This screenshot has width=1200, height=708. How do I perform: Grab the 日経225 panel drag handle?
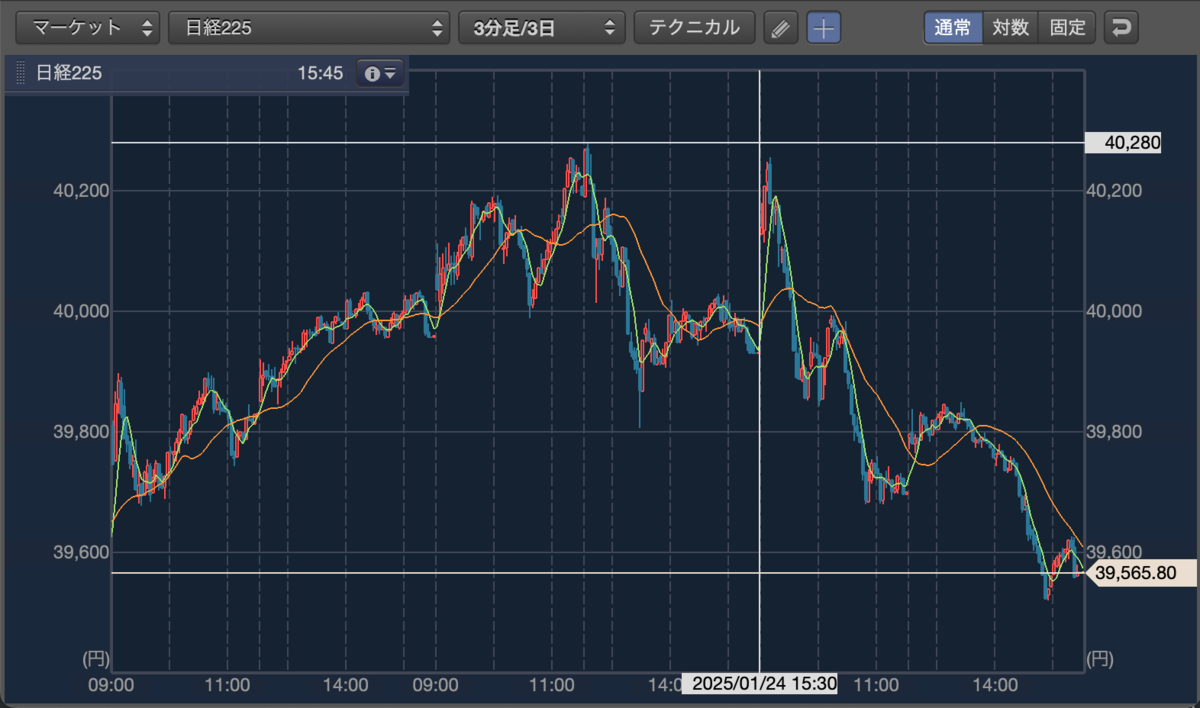click(20, 74)
